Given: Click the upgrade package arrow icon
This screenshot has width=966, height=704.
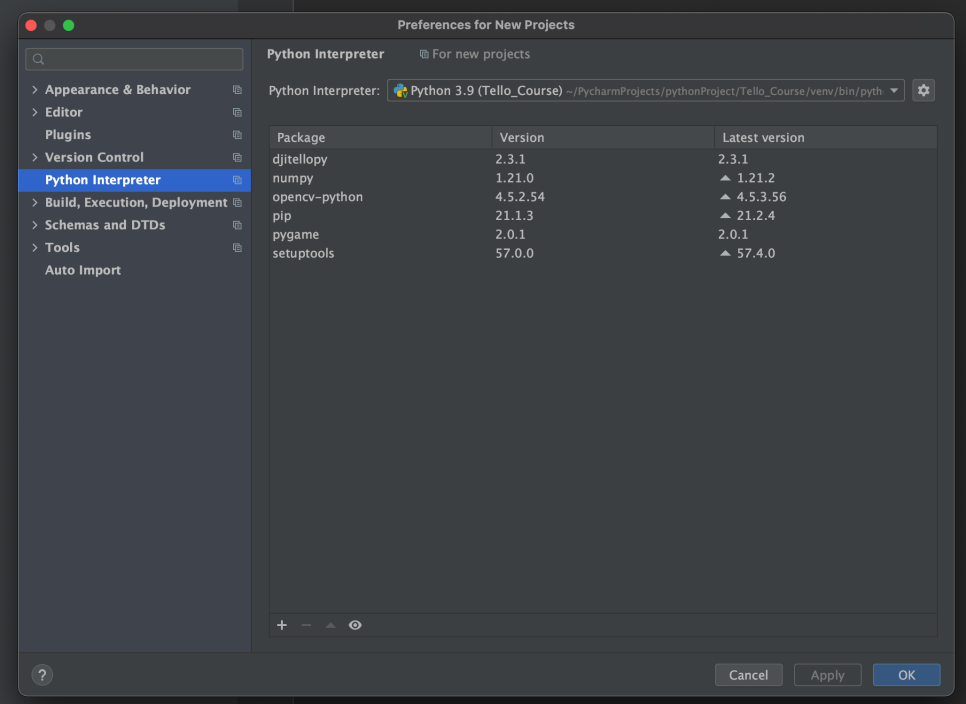Looking at the screenshot, I should 331,625.
